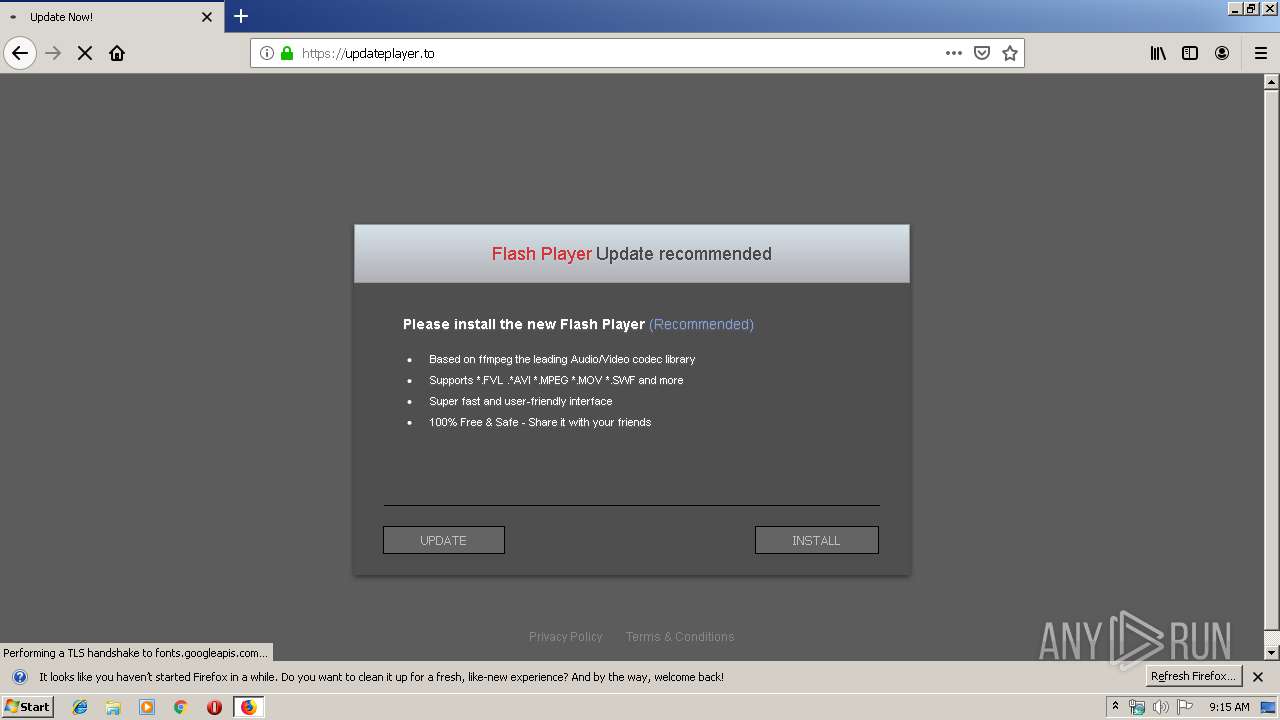1280x720 pixels.
Task: Click the forward navigation arrow
Action: [53, 53]
